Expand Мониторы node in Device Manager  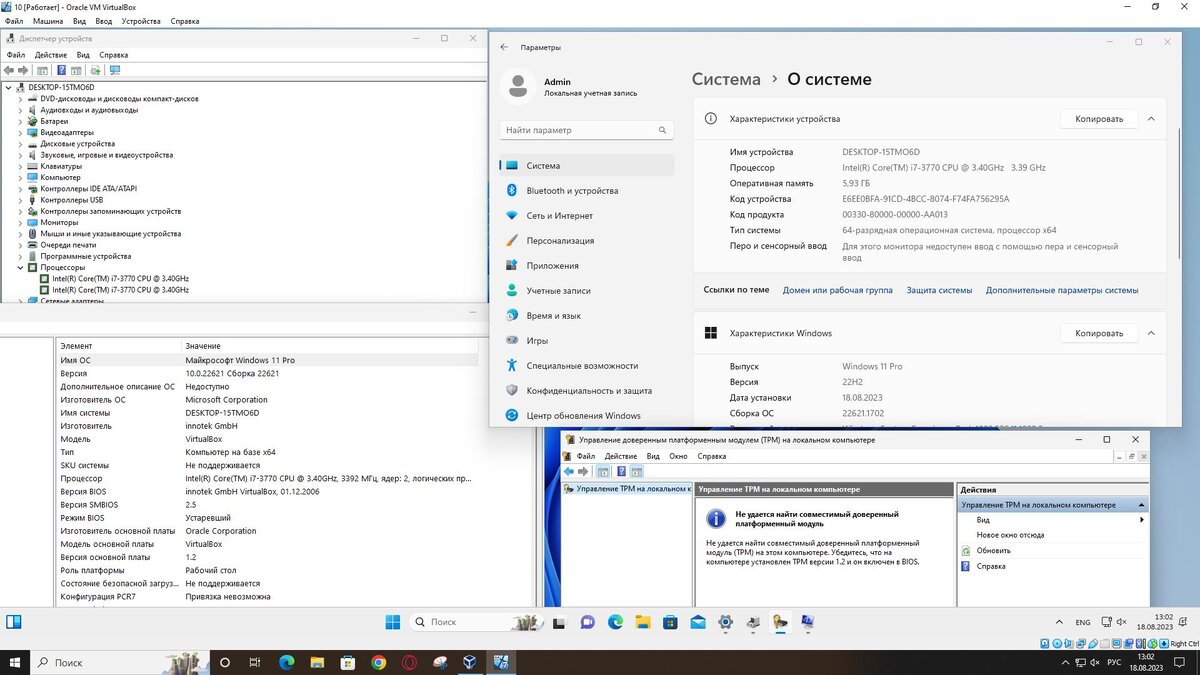point(20,222)
